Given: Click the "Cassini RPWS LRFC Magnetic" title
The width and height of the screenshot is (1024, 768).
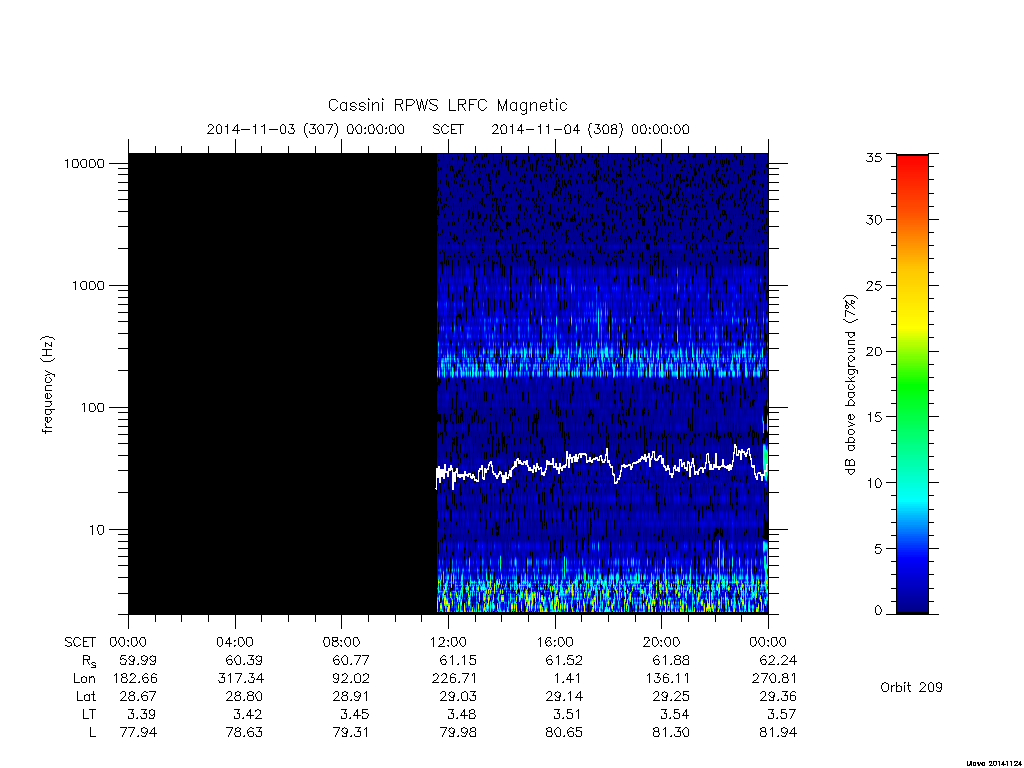Looking at the screenshot, I should click(447, 105).
